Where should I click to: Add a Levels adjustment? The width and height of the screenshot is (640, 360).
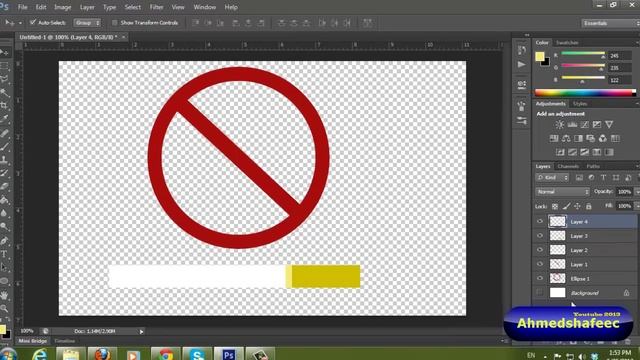(x=572, y=124)
